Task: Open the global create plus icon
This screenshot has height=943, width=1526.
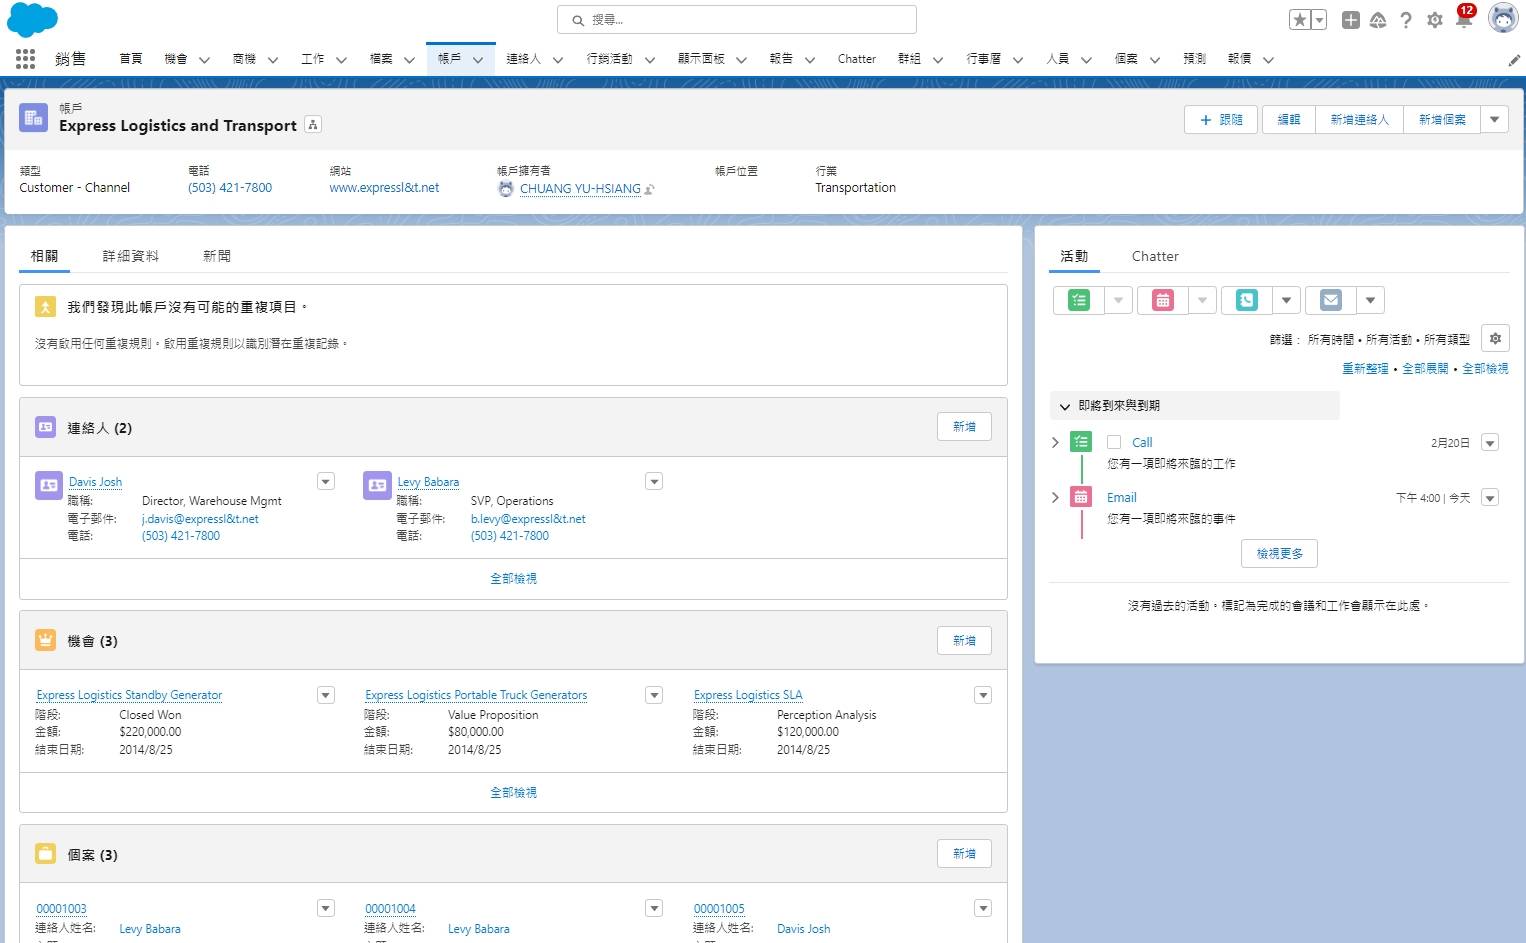Action: (1350, 19)
